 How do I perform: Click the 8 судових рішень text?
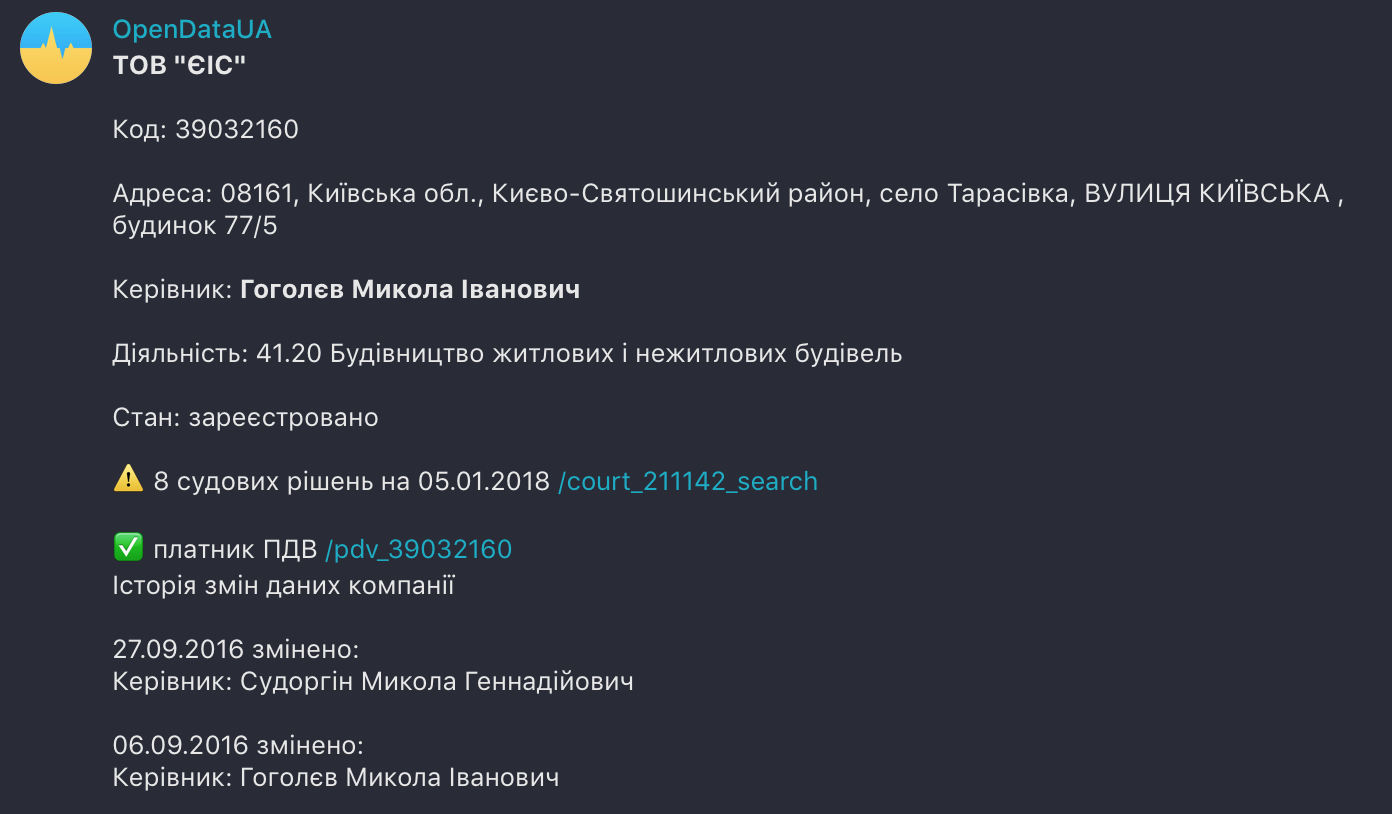point(351,482)
